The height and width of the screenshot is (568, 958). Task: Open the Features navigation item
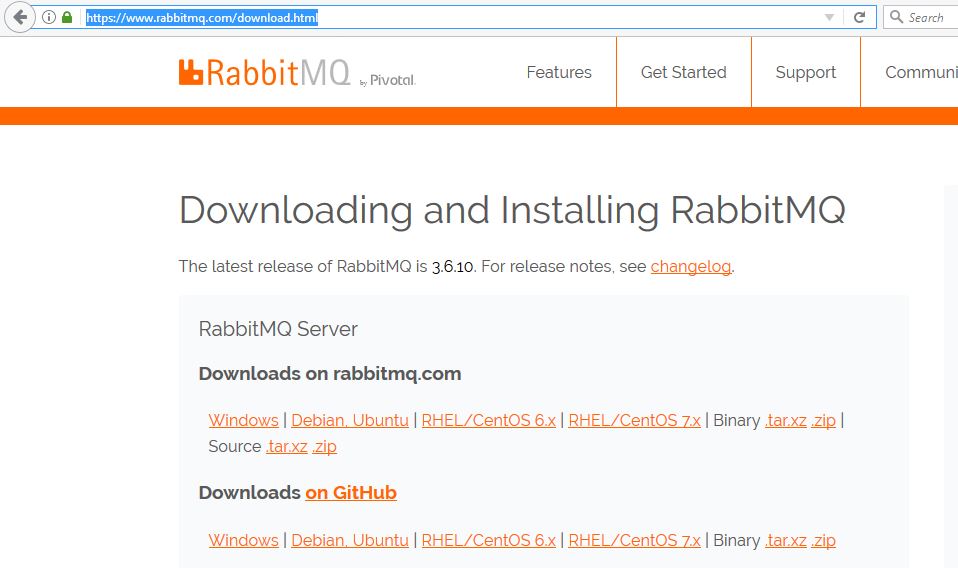pyautogui.click(x=559, y=72)
